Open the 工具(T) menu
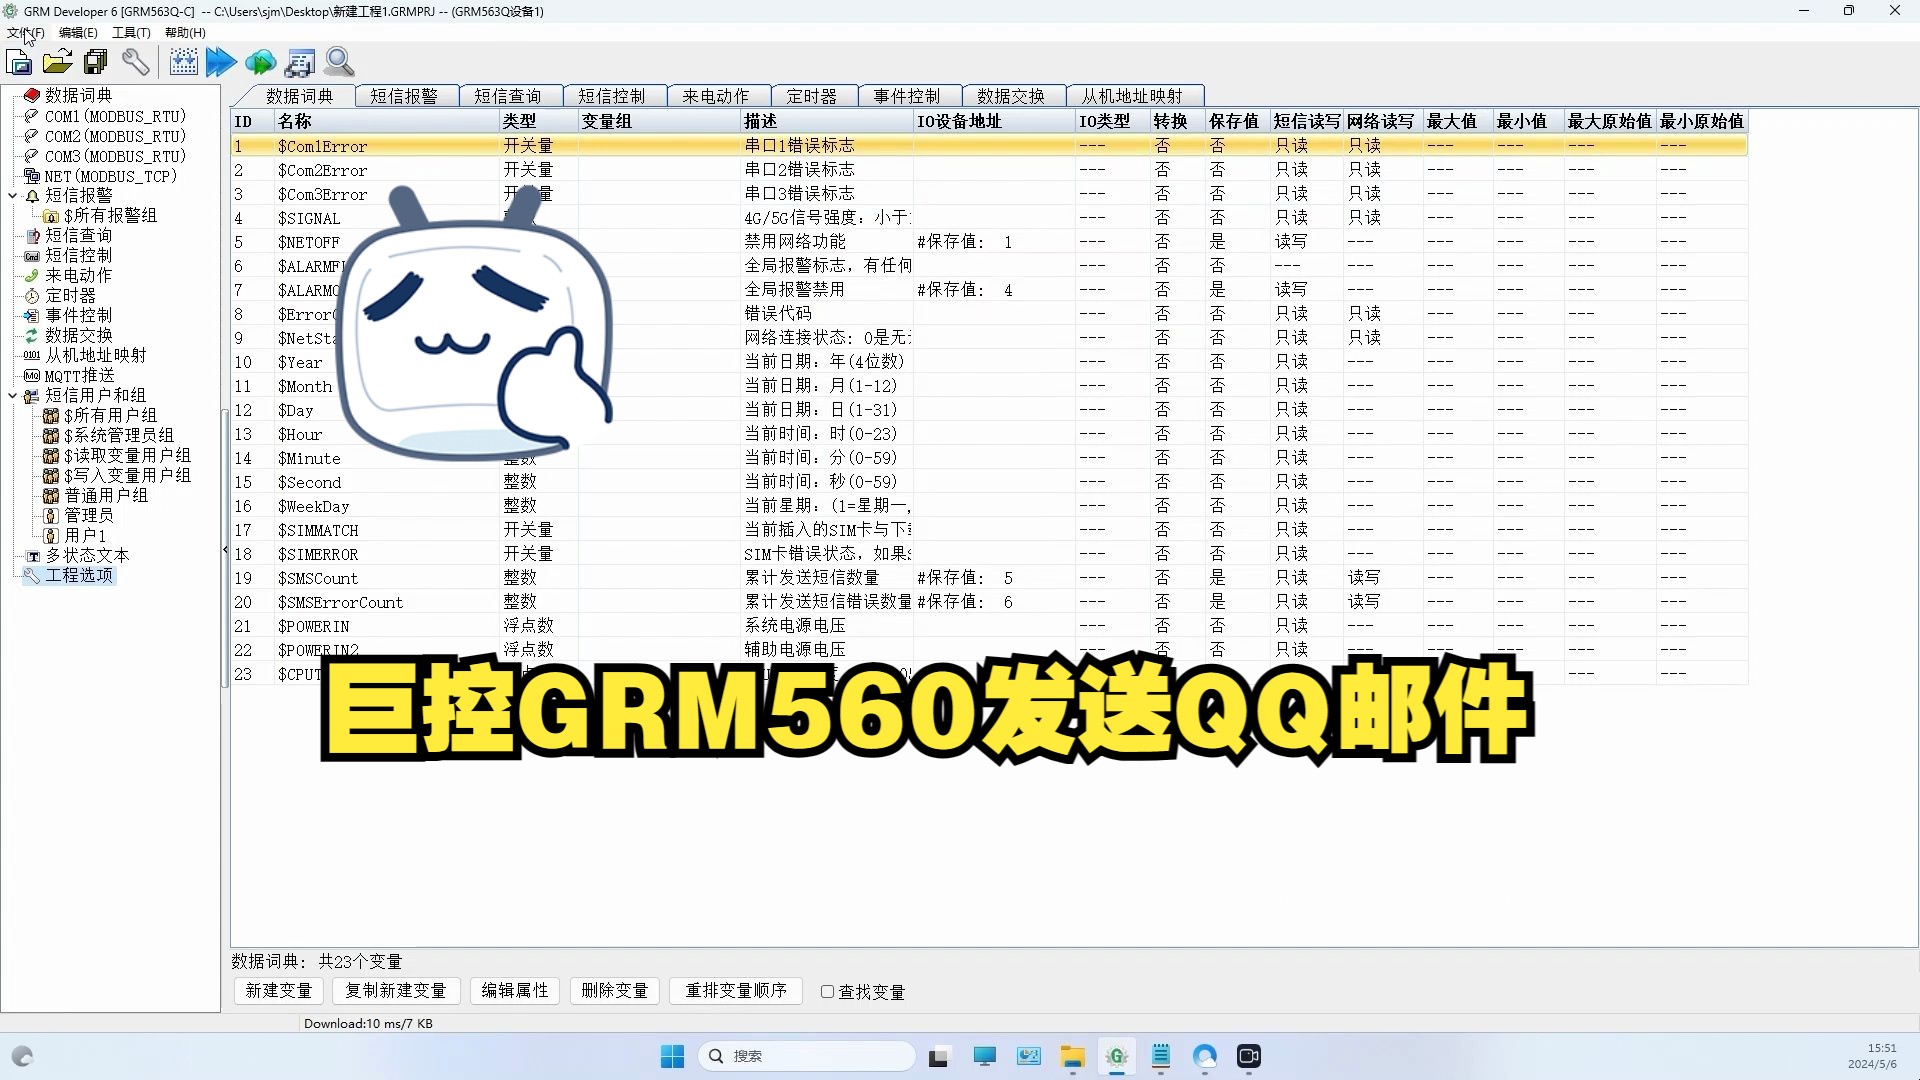This screenshot has height=1080, width=1920. [131, 32]
